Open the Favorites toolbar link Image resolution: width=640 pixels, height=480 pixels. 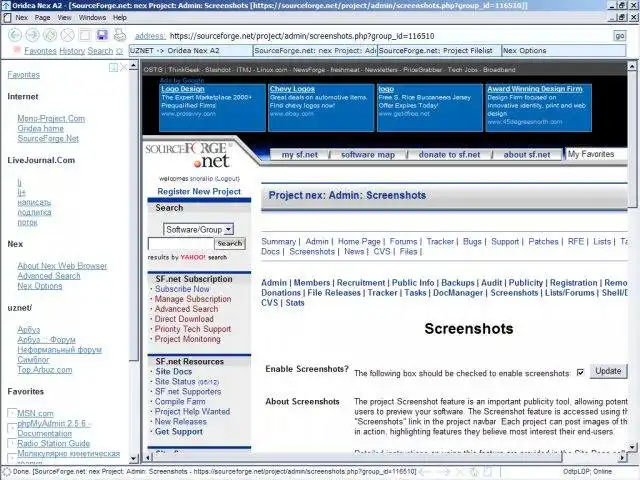(40, 51)
